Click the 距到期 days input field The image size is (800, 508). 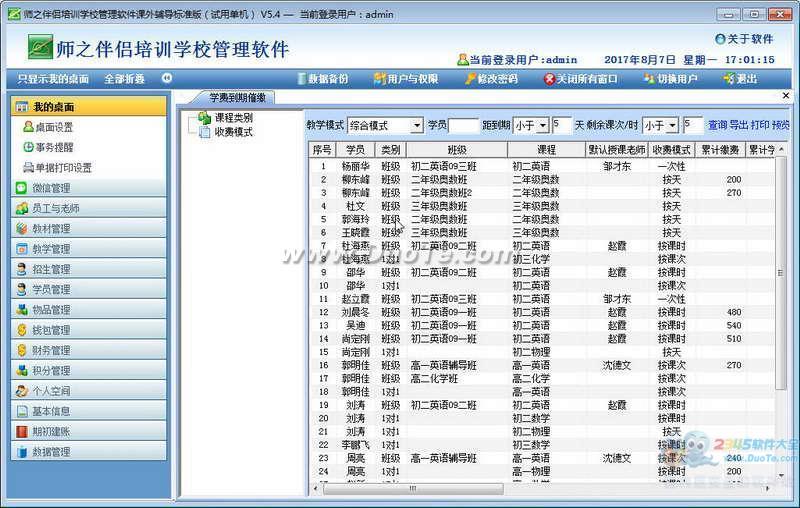(x=561, y=125)
